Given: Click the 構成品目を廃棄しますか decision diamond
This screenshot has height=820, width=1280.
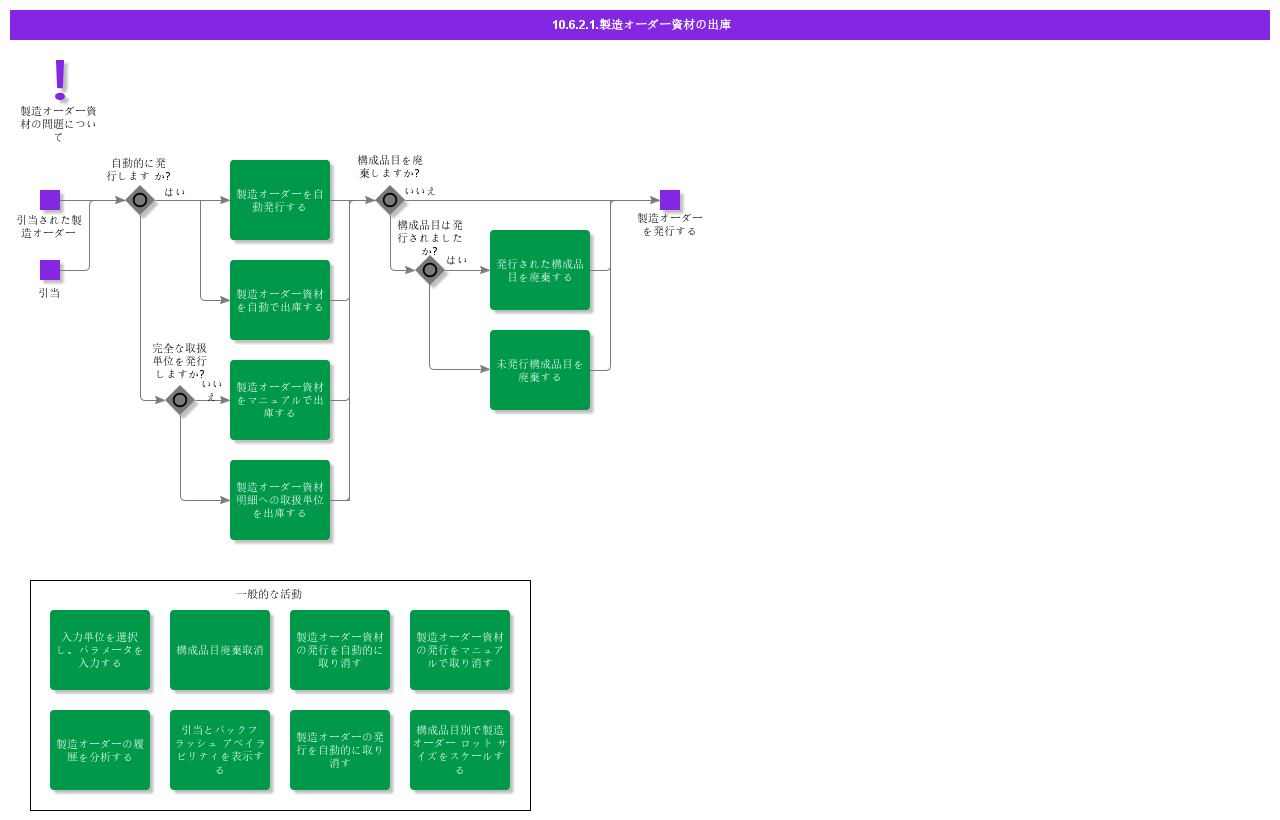Looking at the screenshot, I should [x=390, y=200].
